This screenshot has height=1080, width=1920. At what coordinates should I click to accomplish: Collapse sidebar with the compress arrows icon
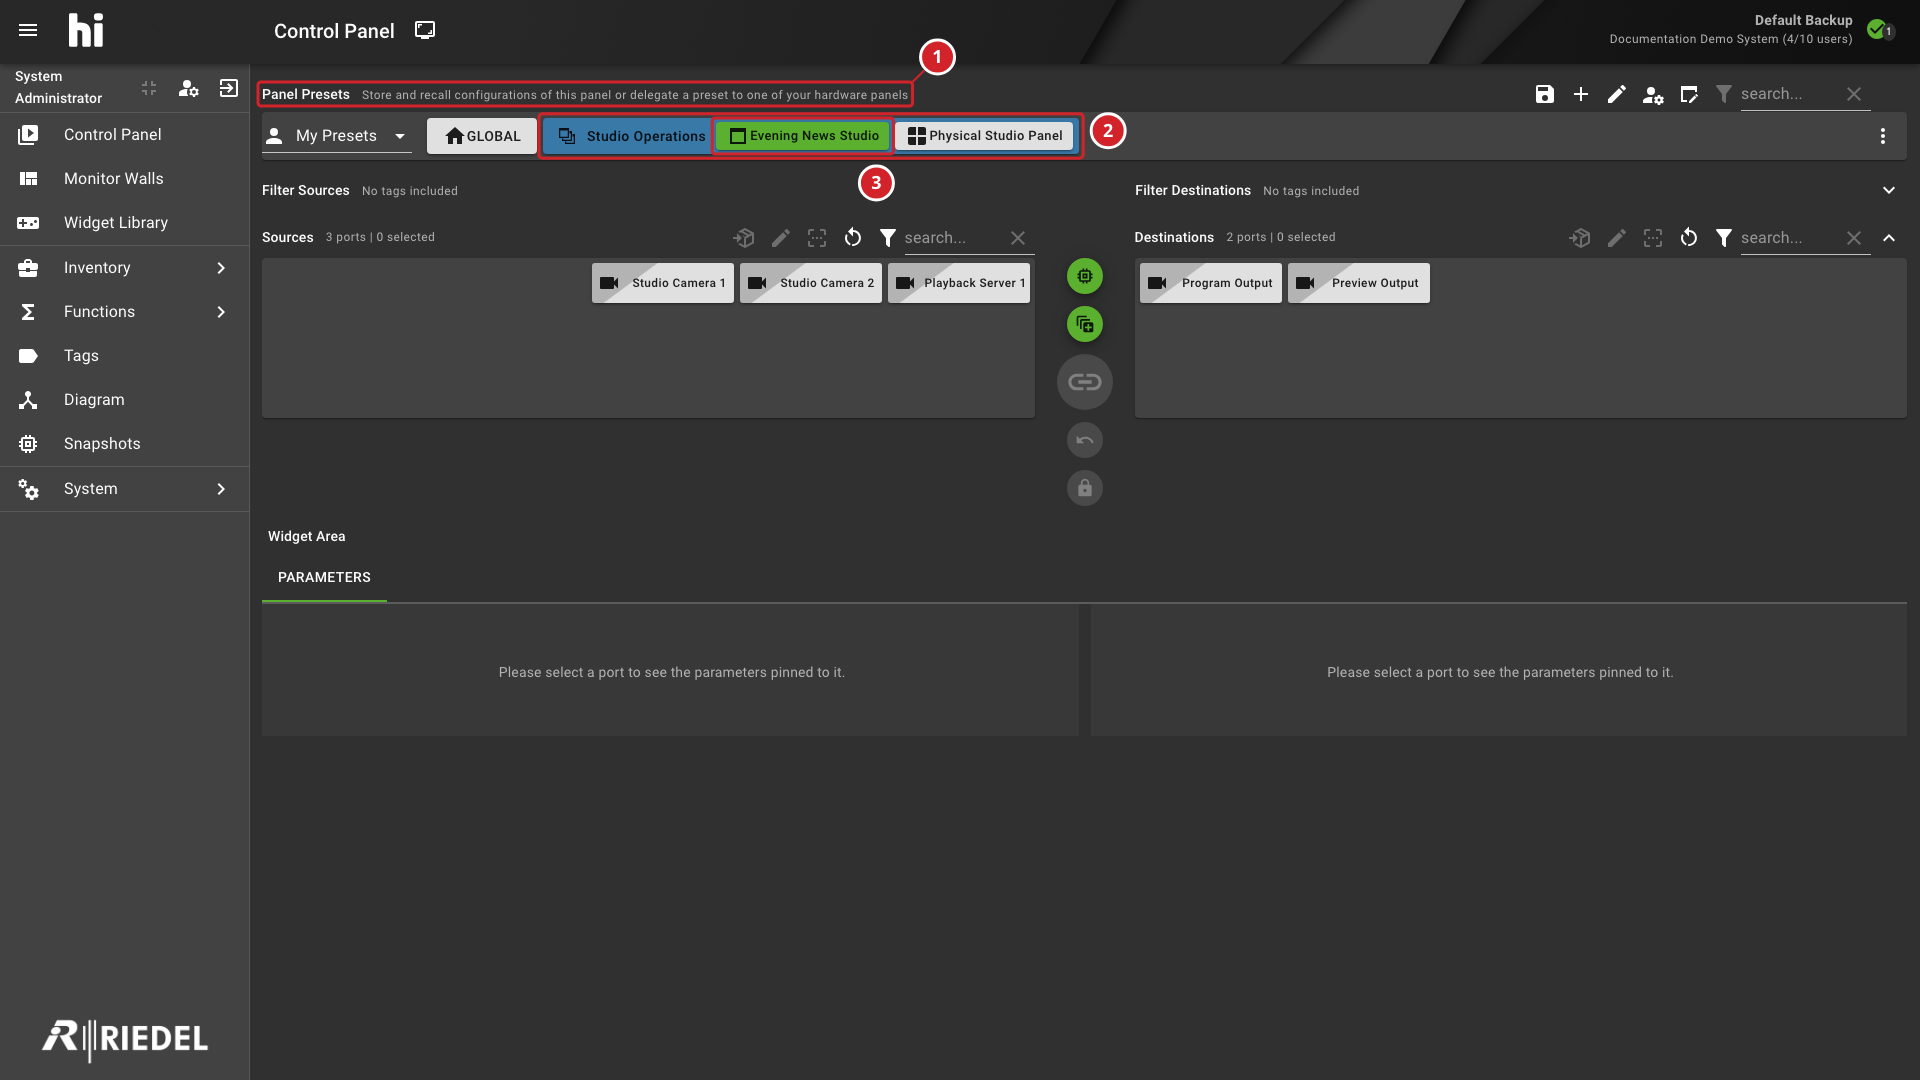[149, 88]
